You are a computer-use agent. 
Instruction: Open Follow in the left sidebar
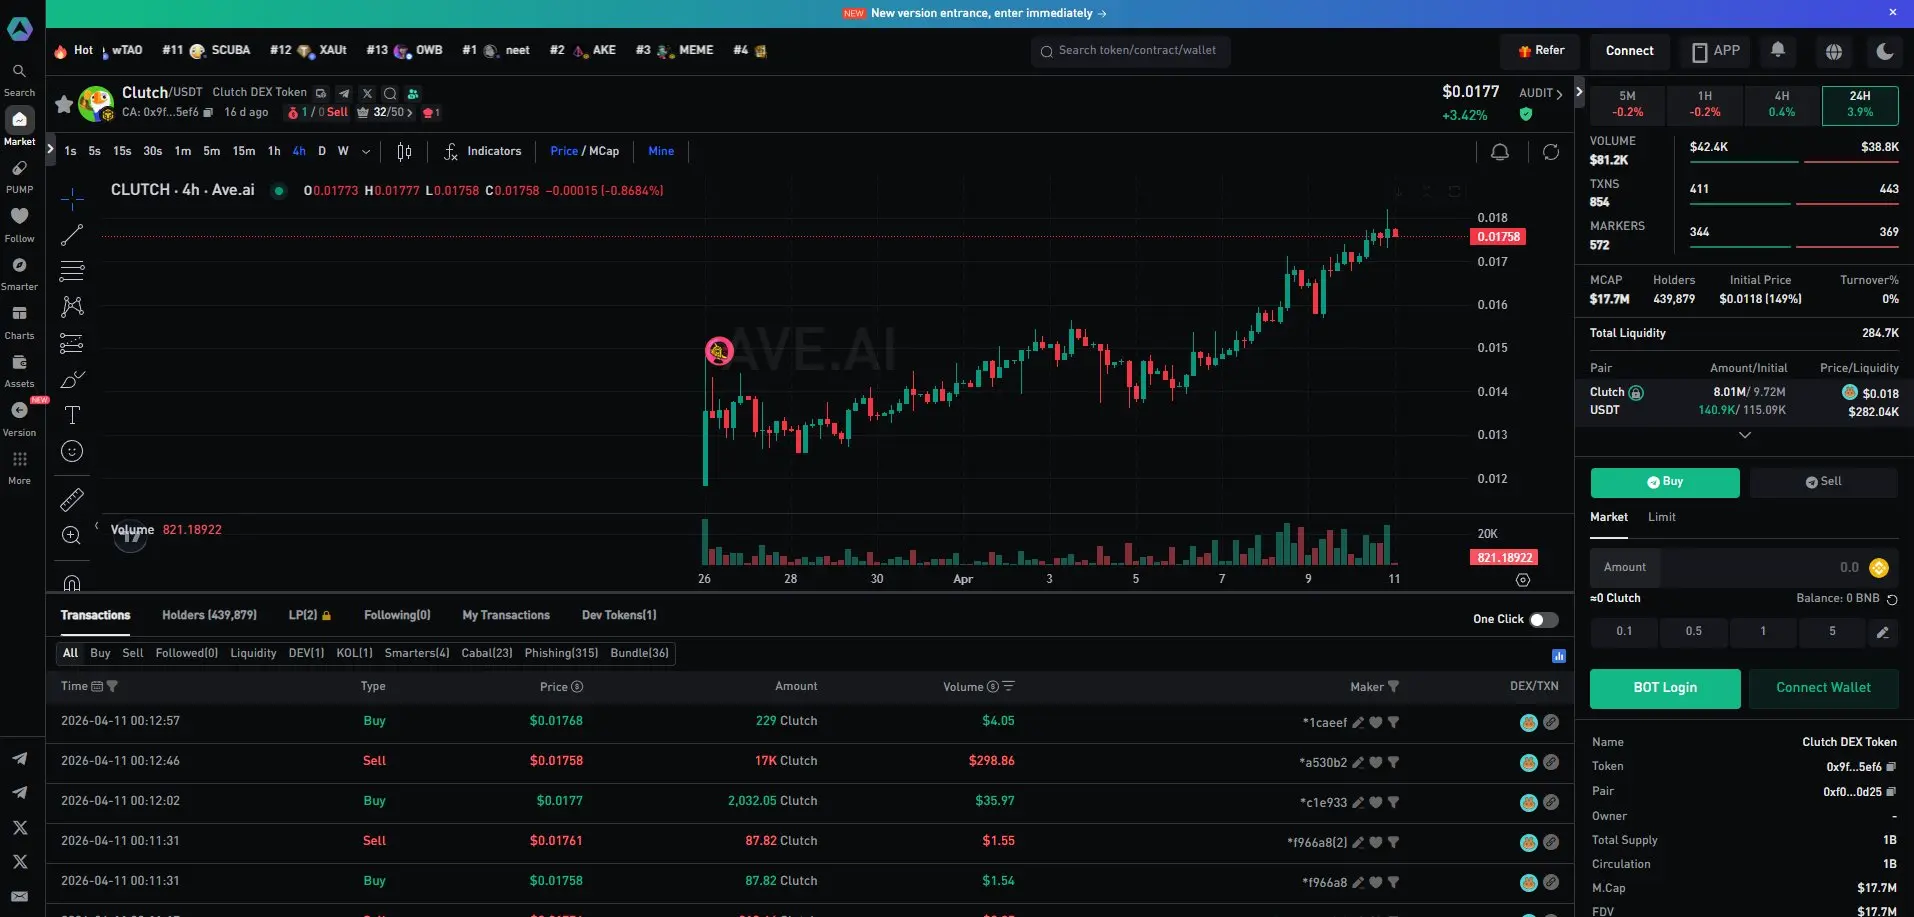pyautogui.click(x=19, y=225)
